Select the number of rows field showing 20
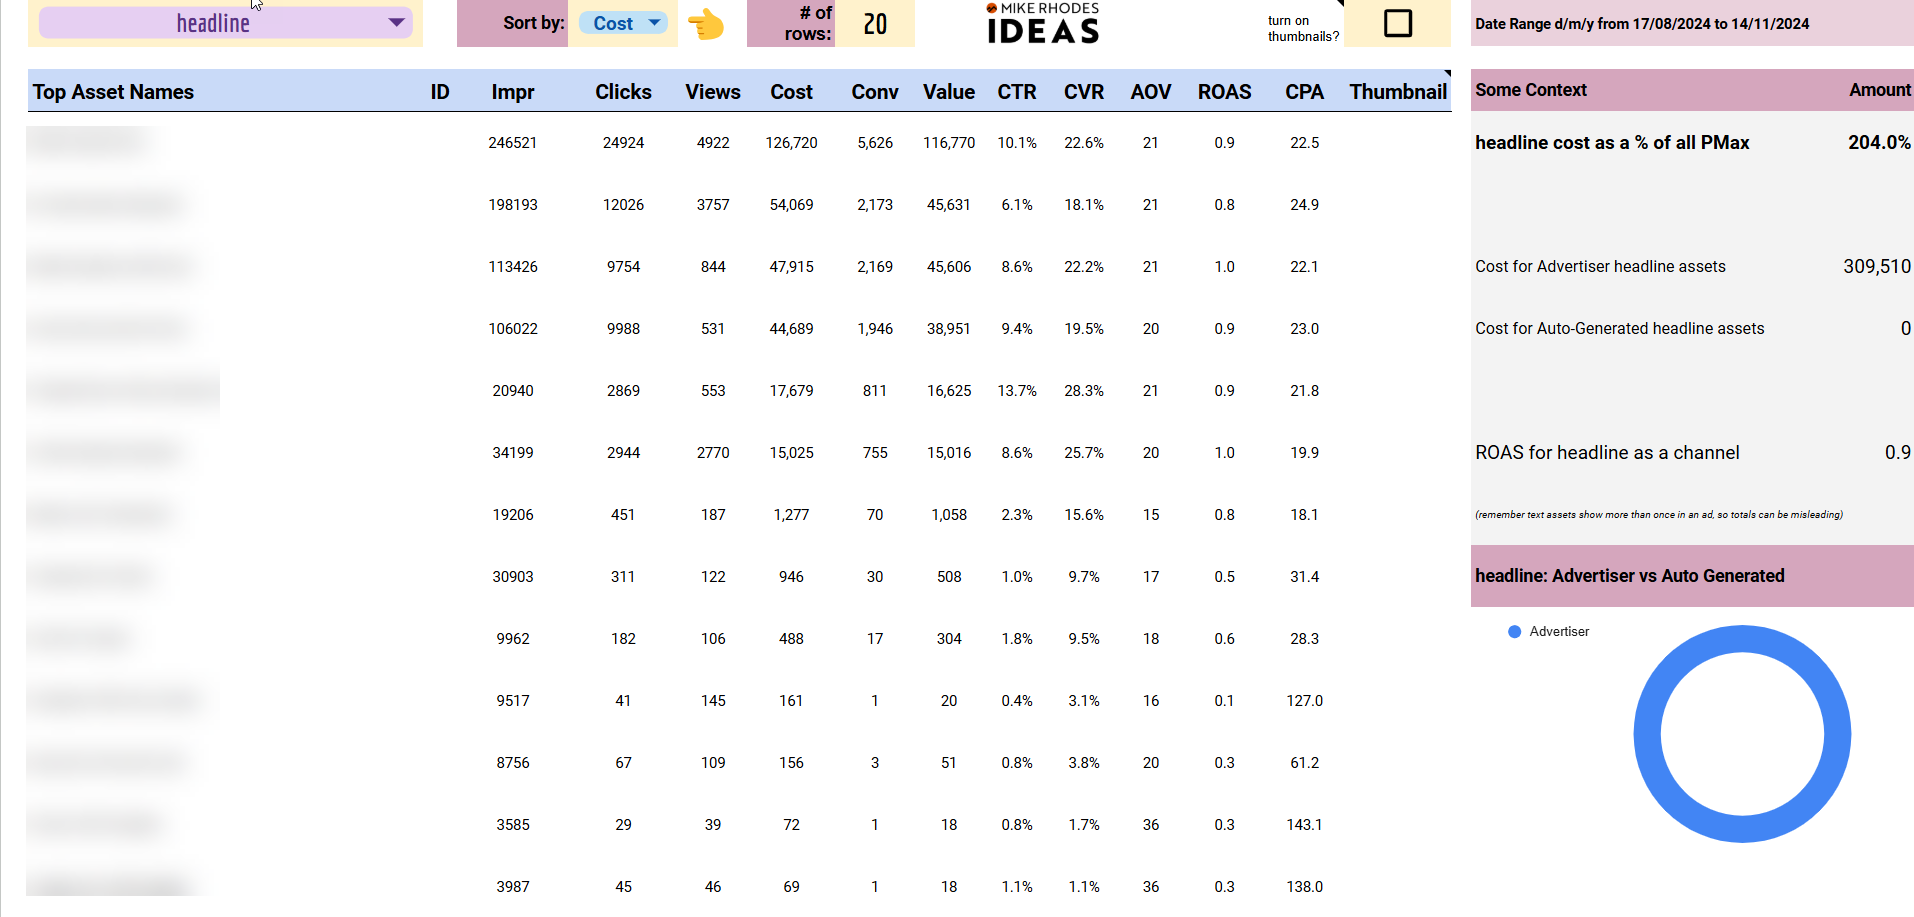 pos(875,24)
